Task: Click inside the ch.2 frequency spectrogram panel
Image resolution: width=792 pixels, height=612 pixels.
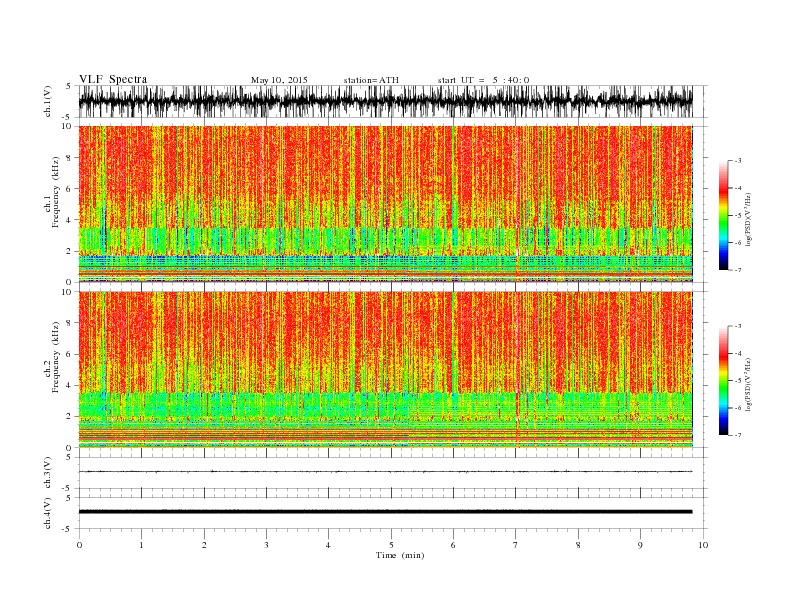Action: pyautogui.click(x=385, y=370)
